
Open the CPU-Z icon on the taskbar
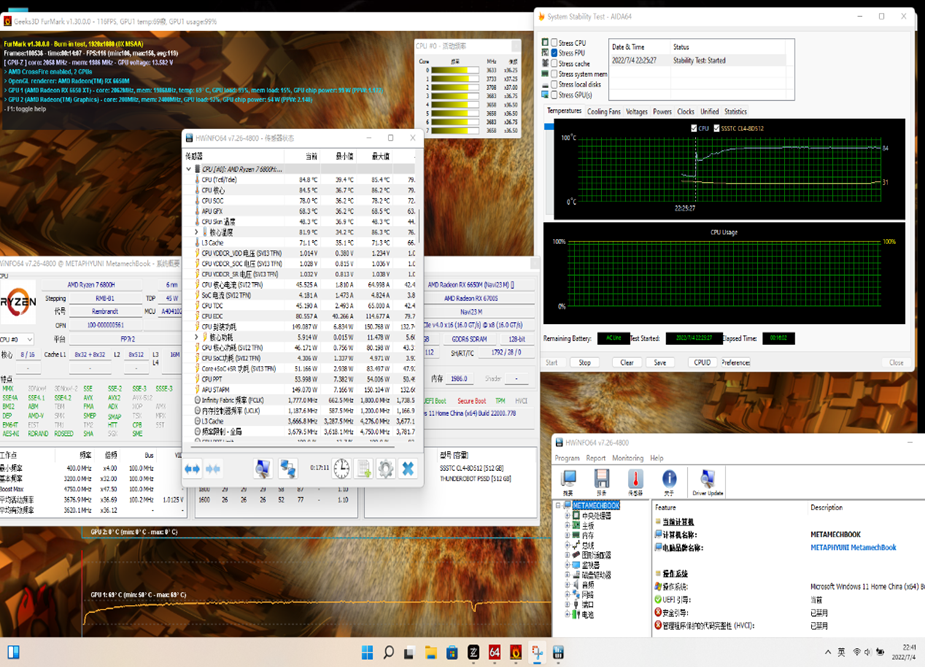(x=473, y=652)
